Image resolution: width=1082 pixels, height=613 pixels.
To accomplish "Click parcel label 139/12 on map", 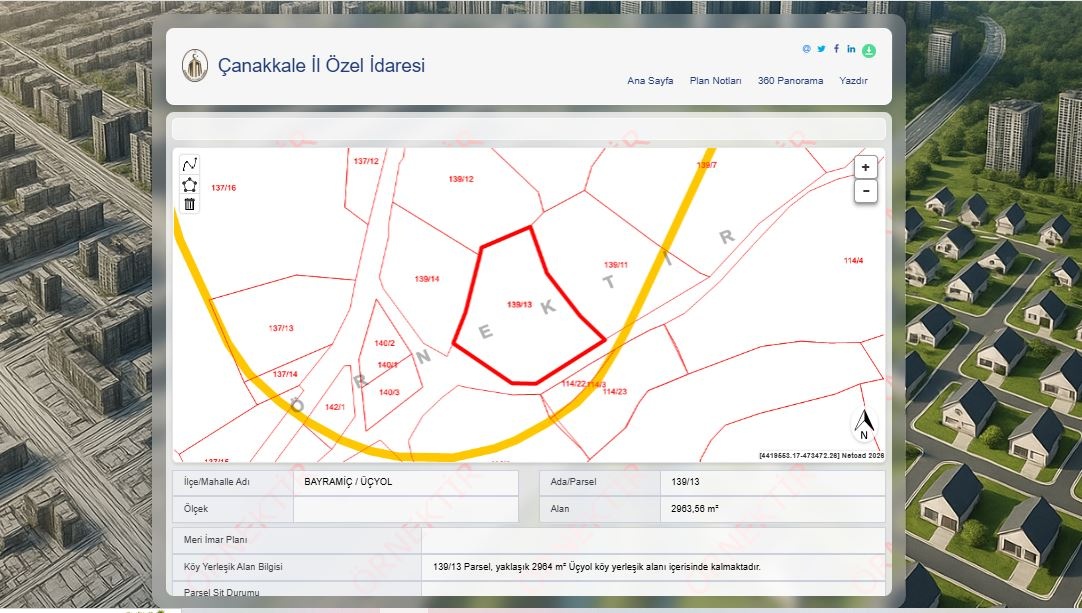I will click(x=461, y=179).
